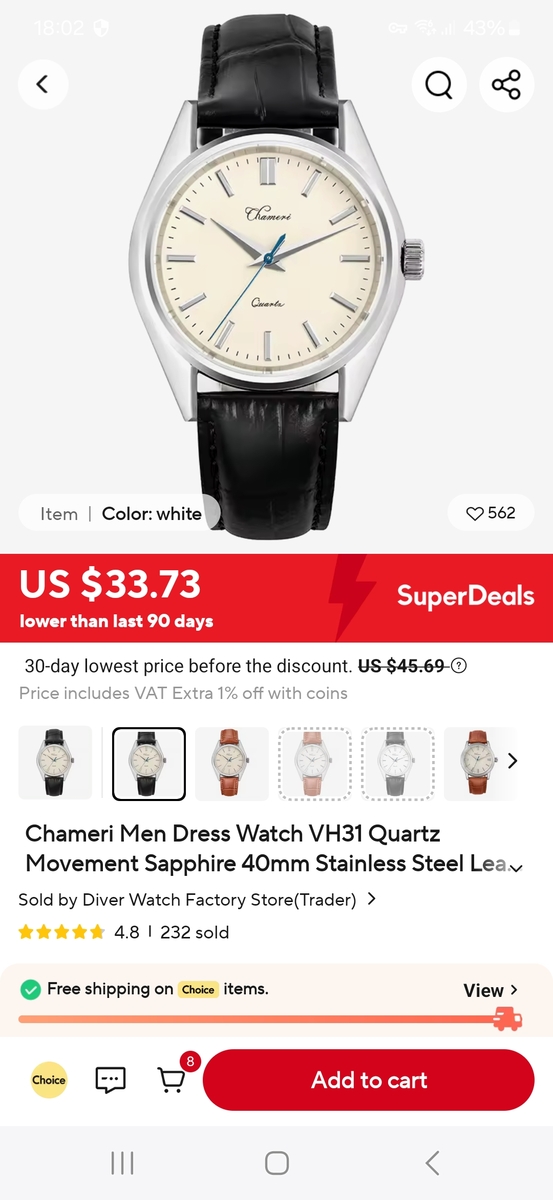
Task: Tap the free shipping progress bar
Action: click(270, 1019)
